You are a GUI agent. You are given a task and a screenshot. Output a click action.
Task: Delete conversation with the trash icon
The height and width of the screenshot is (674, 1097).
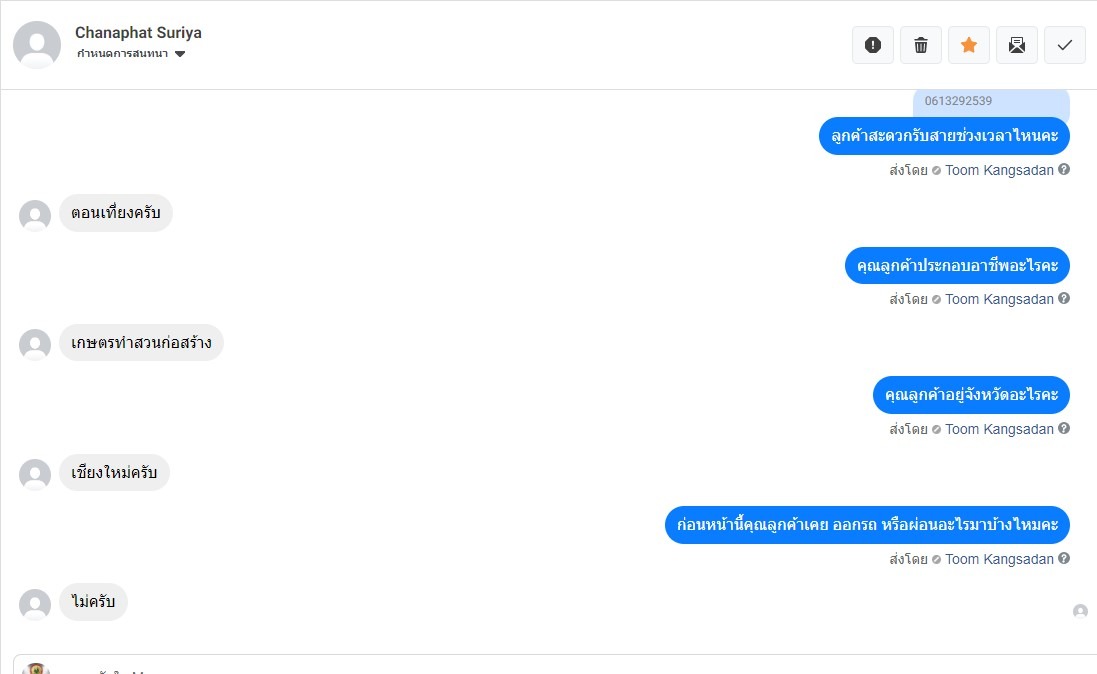(921, 45)
